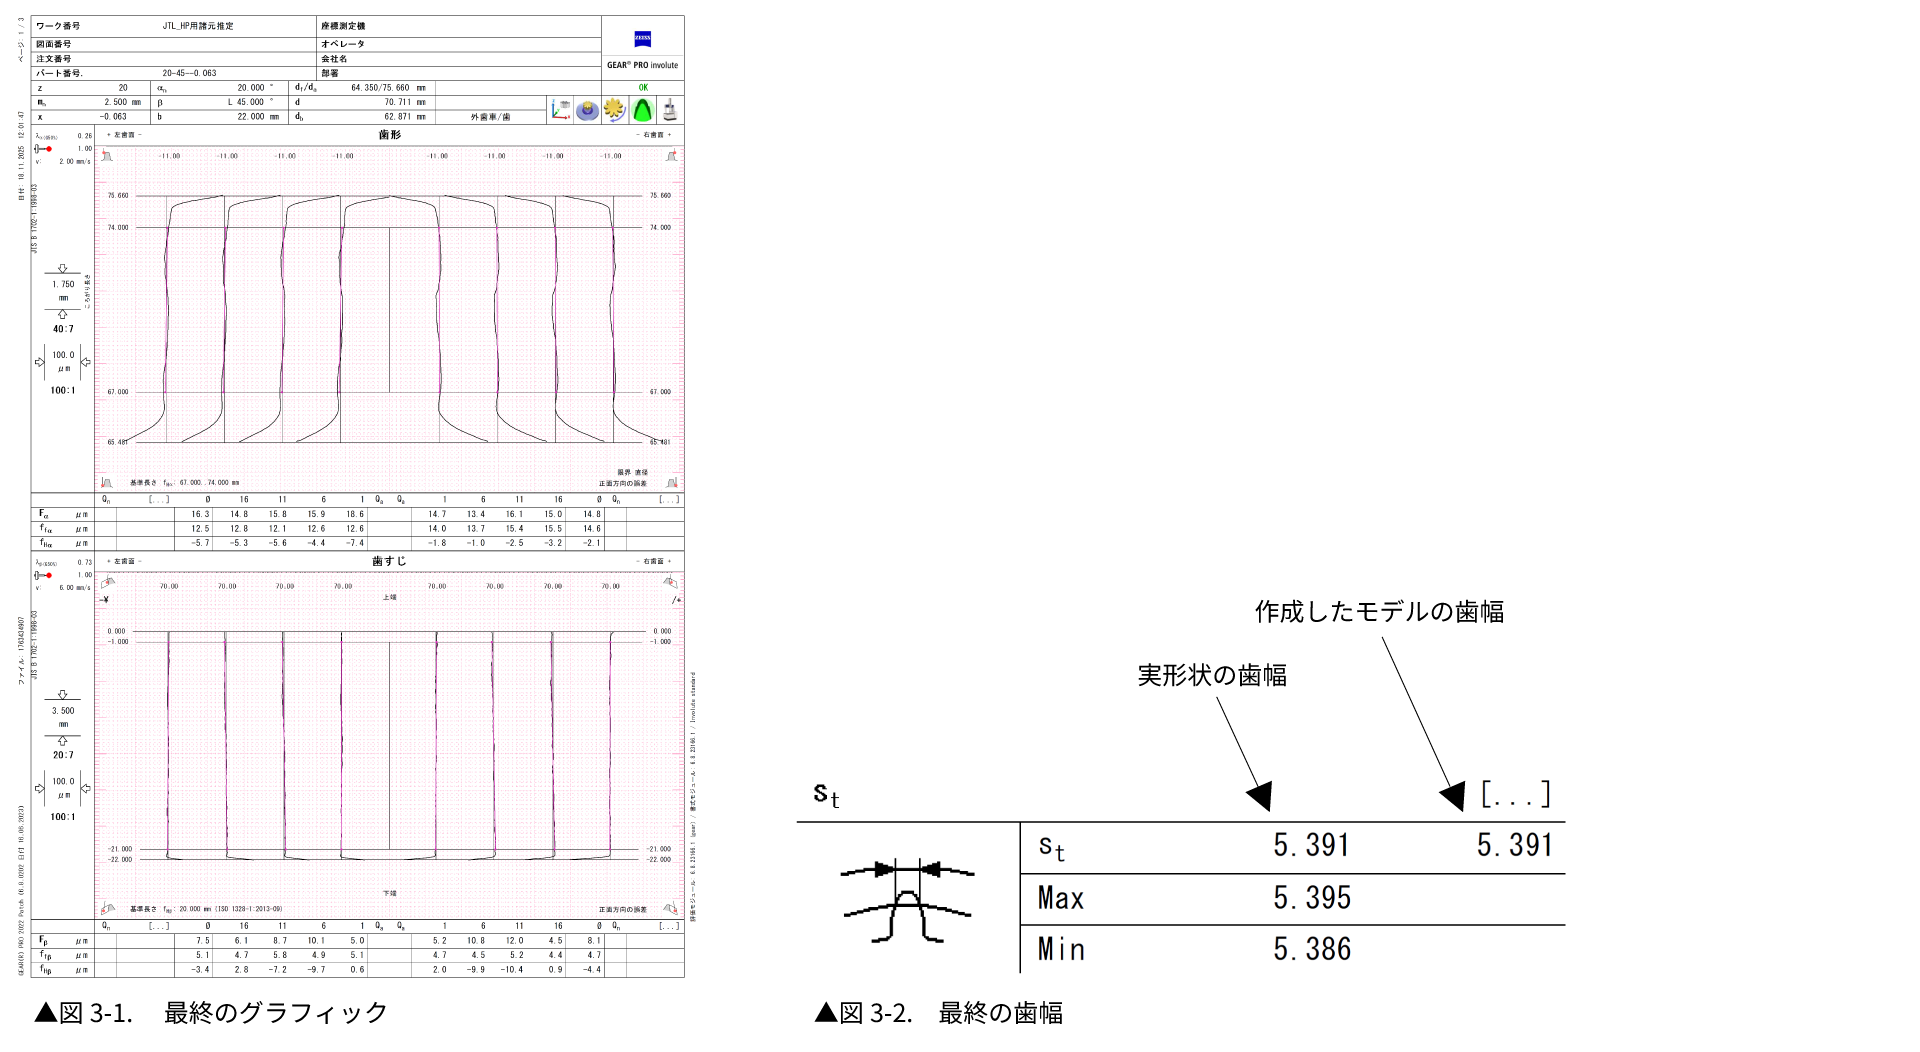1920x1052 pixels.
Task: Select the rotating gear animation icon
Action: 614,110
